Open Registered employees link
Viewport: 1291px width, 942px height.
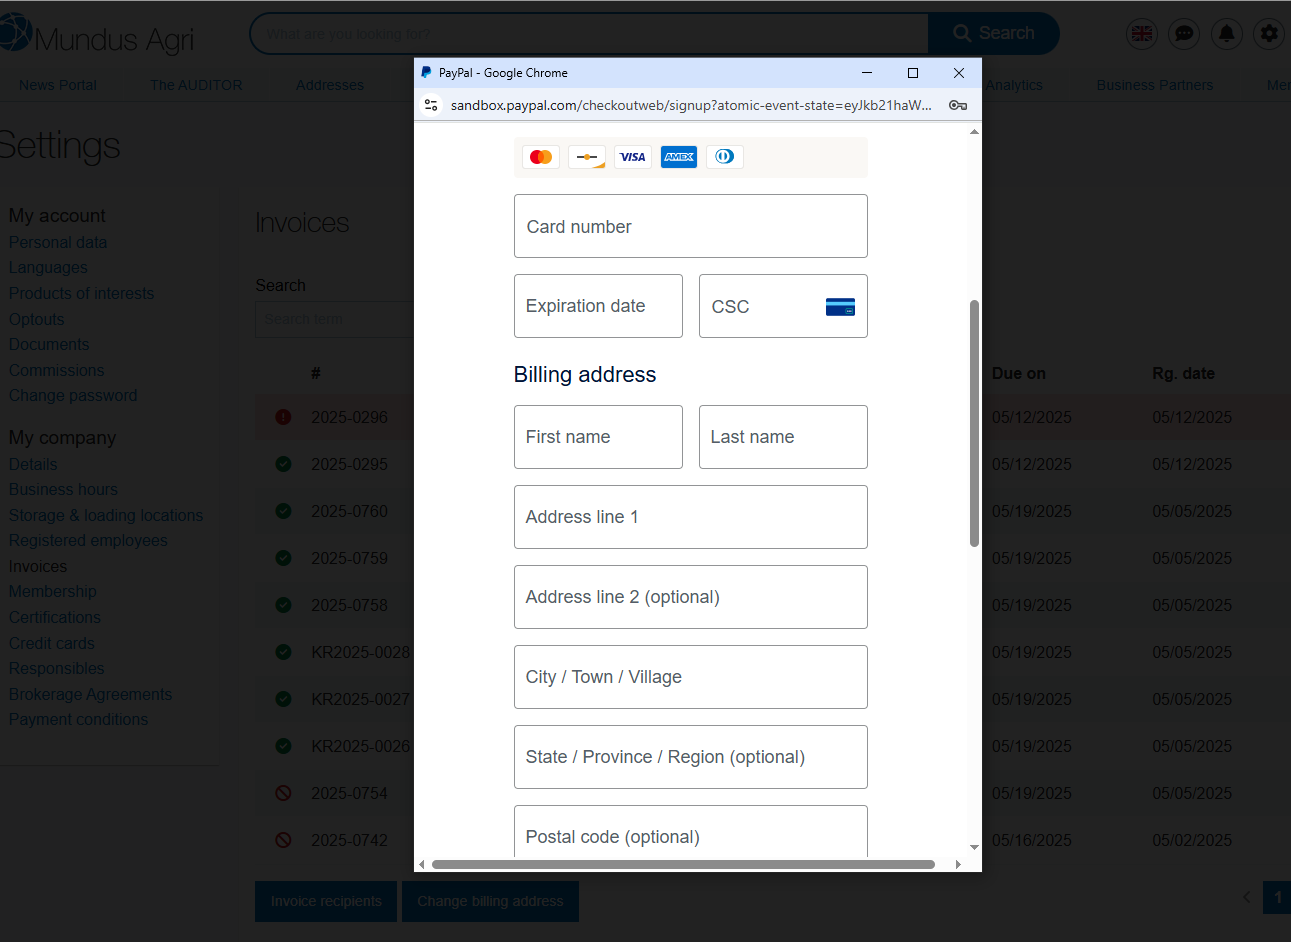pos(88,540)
